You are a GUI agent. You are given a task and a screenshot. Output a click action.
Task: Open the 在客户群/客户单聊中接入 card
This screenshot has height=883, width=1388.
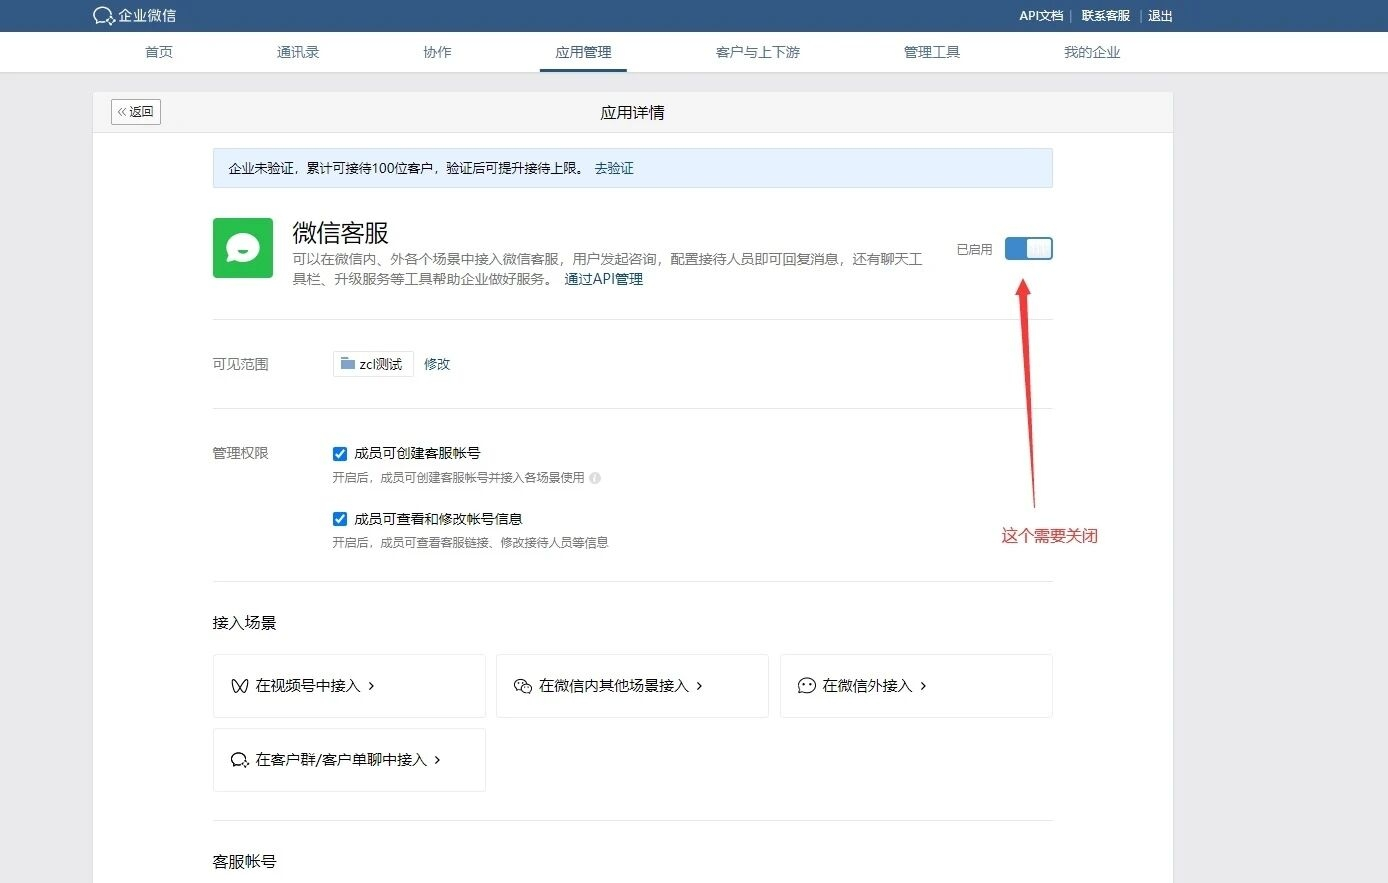[x=349, y=760]
